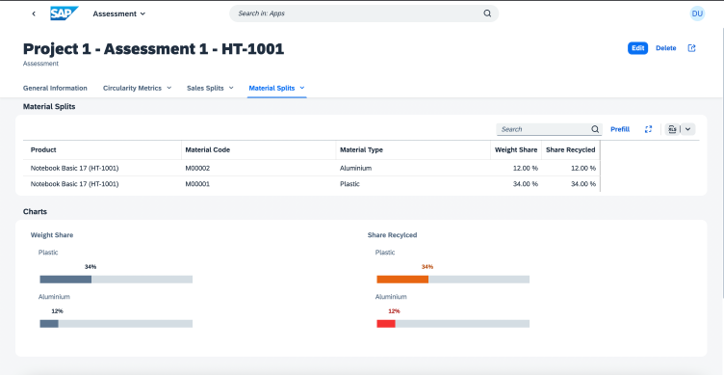Expand the Material Splits tab chevron
724x375 pixels.
pos(302,88)
